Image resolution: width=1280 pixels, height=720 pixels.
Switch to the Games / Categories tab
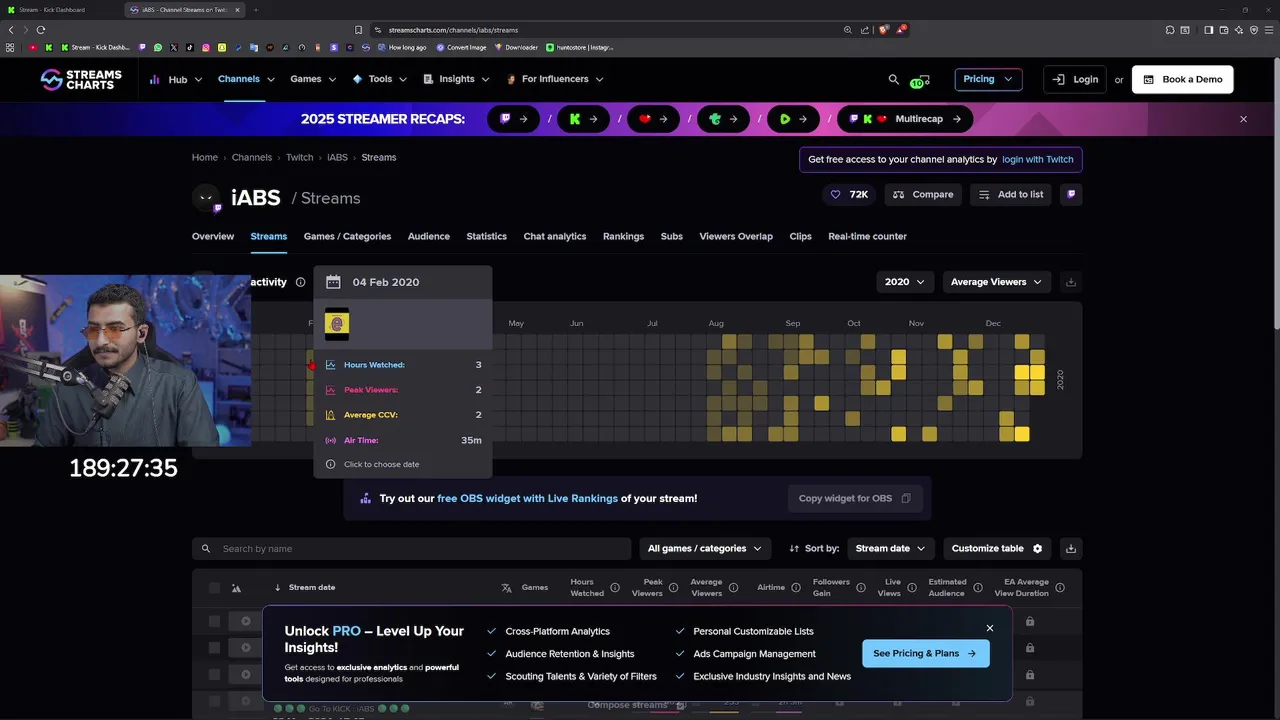[x=347, y=236]
